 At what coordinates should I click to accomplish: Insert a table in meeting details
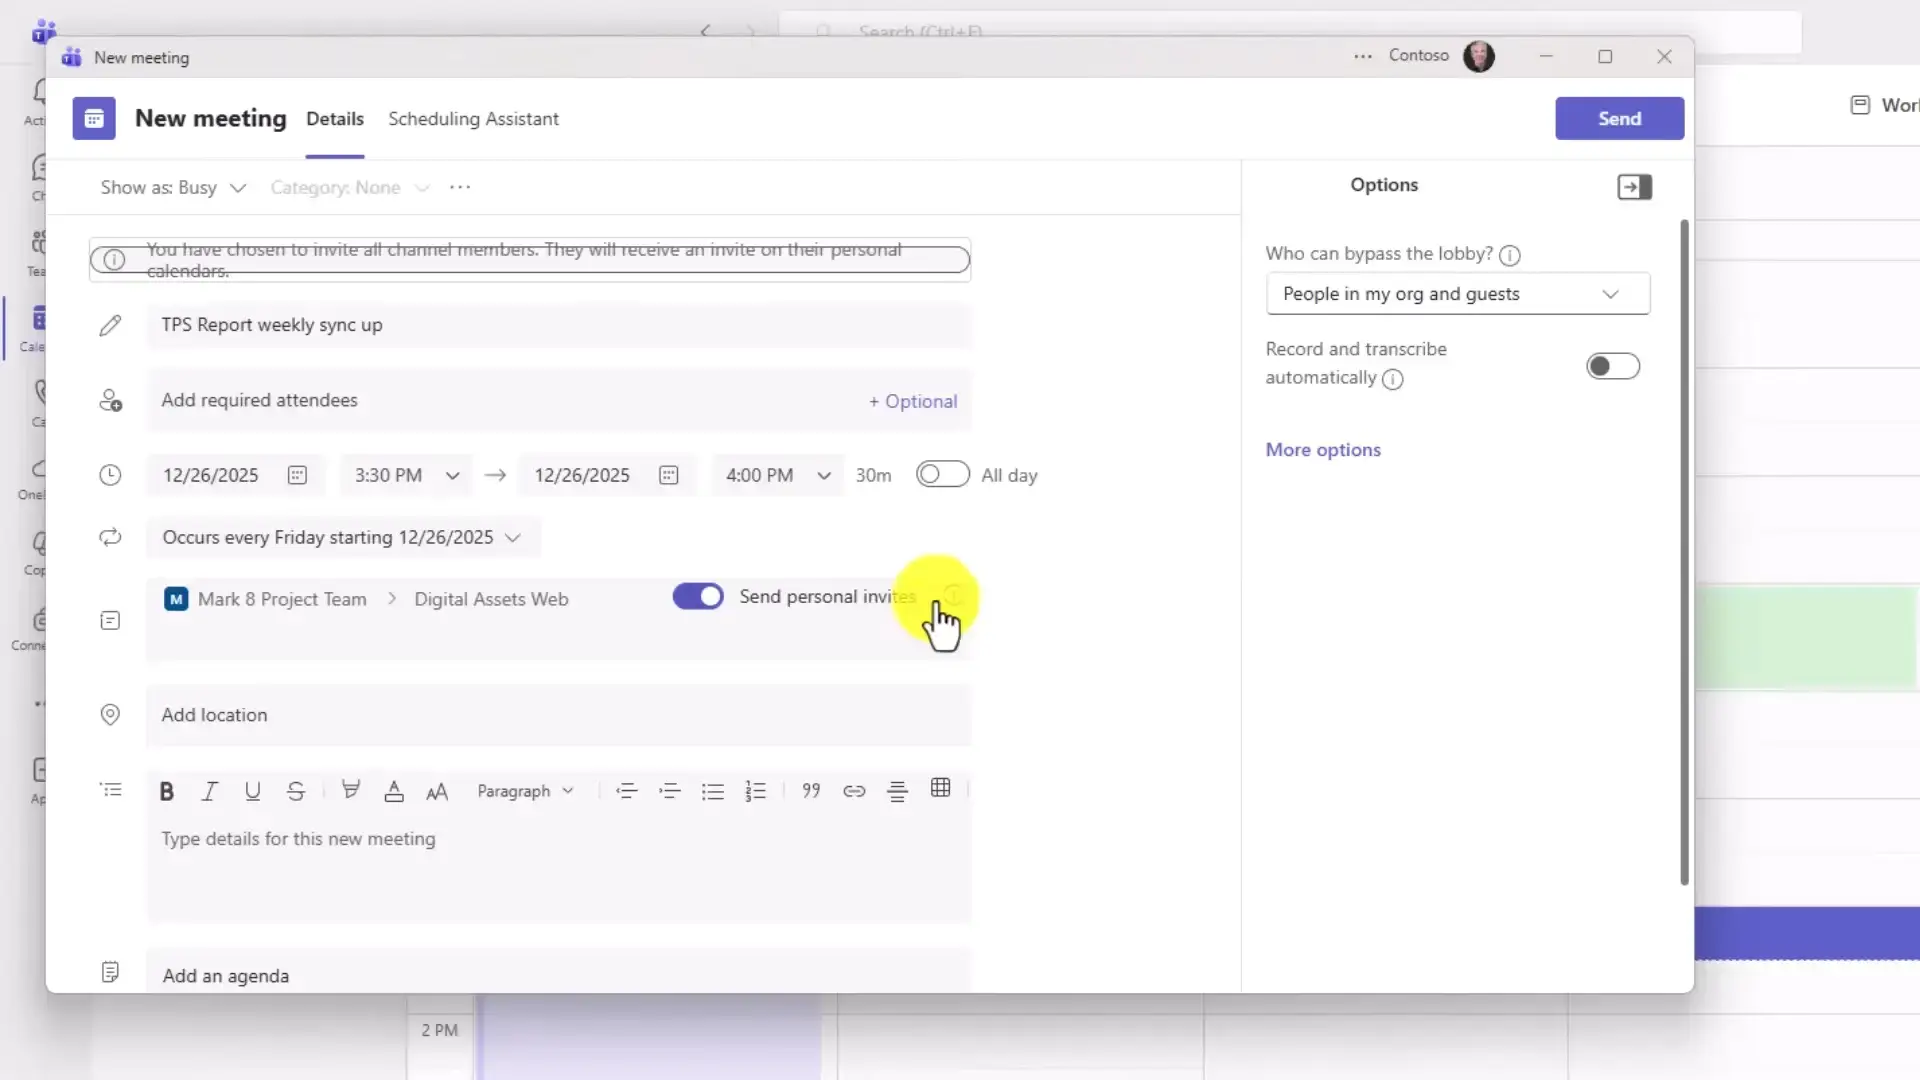[x=941, y=788]
